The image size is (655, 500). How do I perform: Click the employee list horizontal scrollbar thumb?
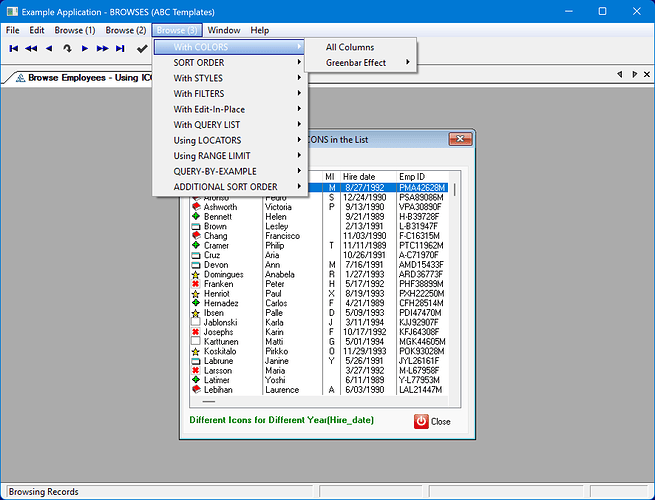[x=208, y=401]
